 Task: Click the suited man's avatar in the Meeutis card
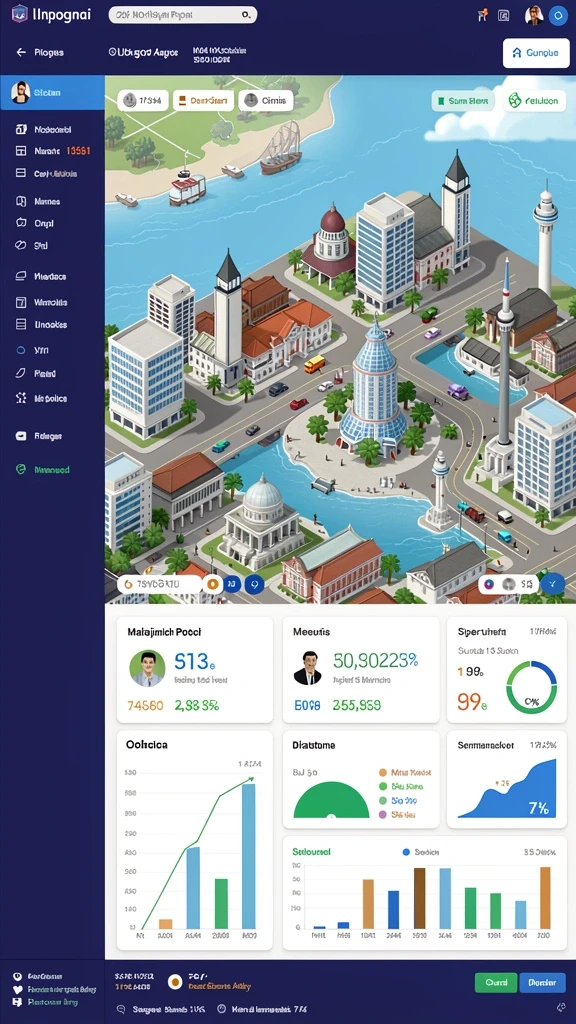click(x=307, y=667)
